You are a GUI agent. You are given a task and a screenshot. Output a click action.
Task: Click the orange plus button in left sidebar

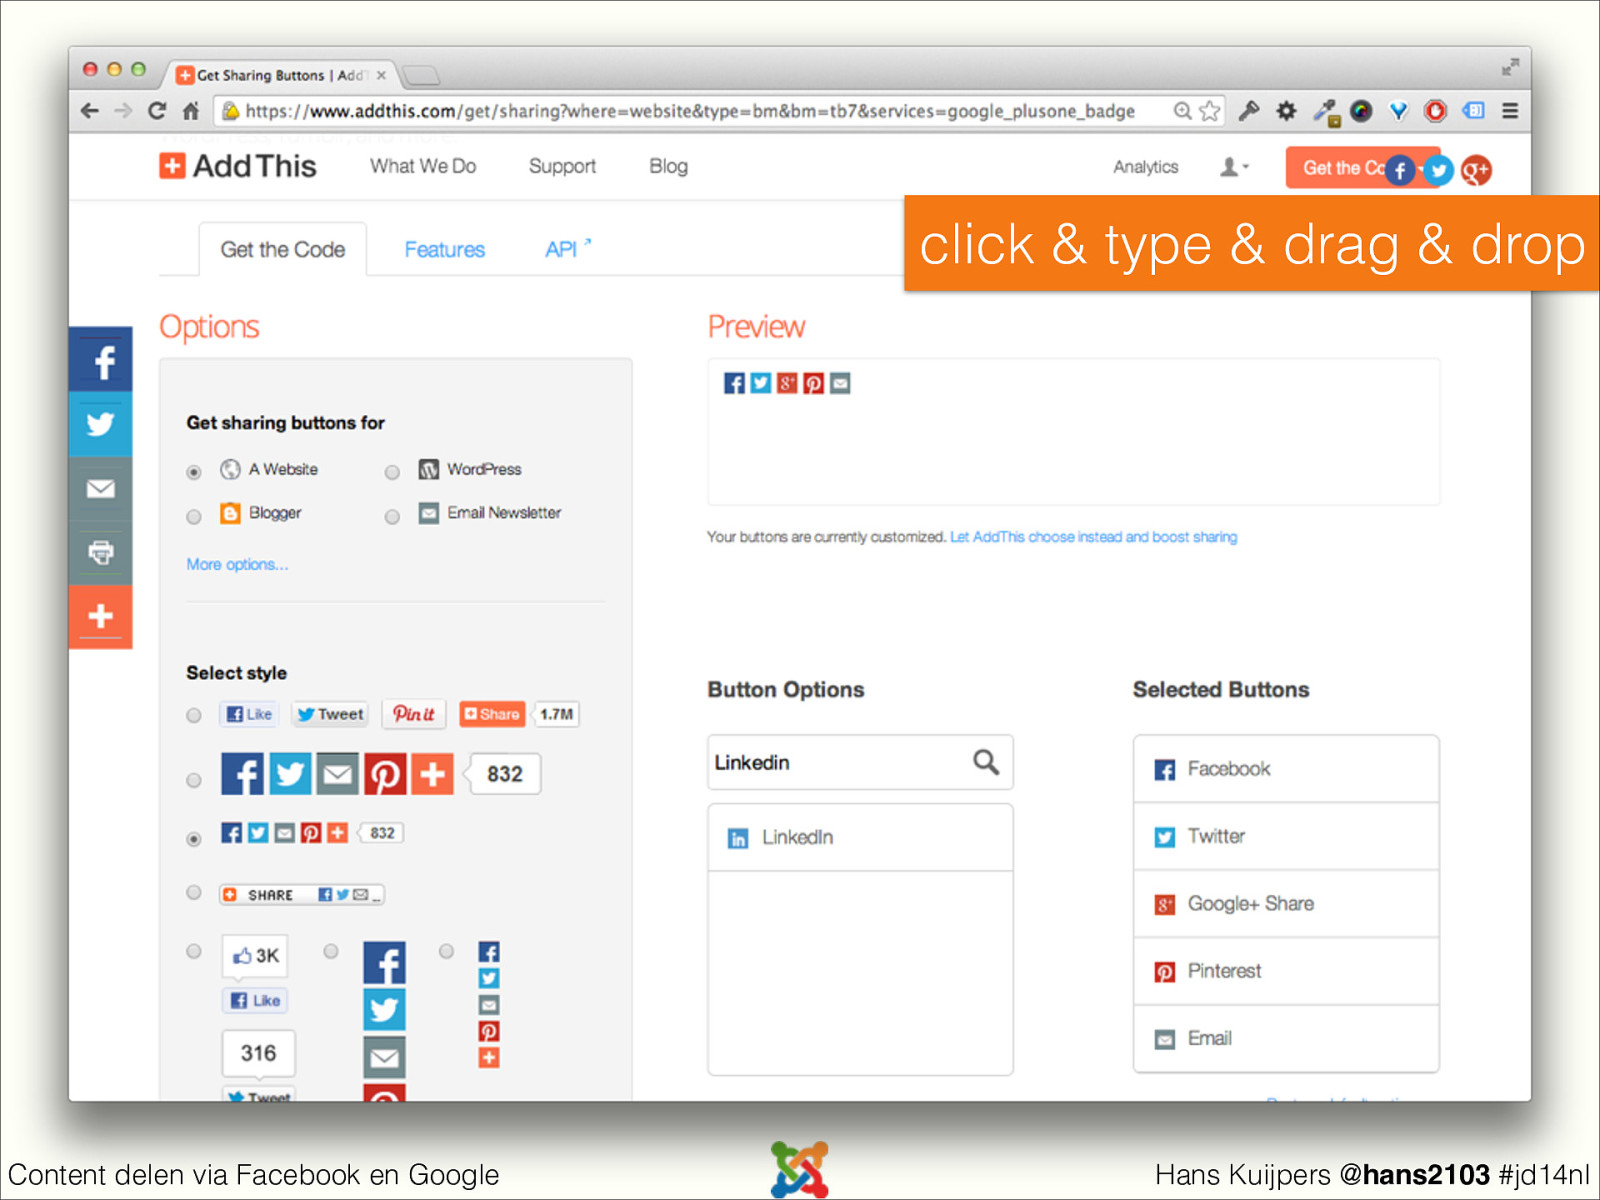[101, 617]
